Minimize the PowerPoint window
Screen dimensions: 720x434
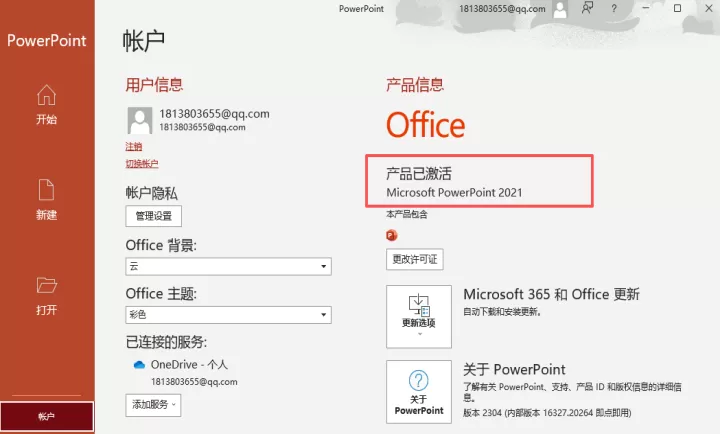click(646, 8)
